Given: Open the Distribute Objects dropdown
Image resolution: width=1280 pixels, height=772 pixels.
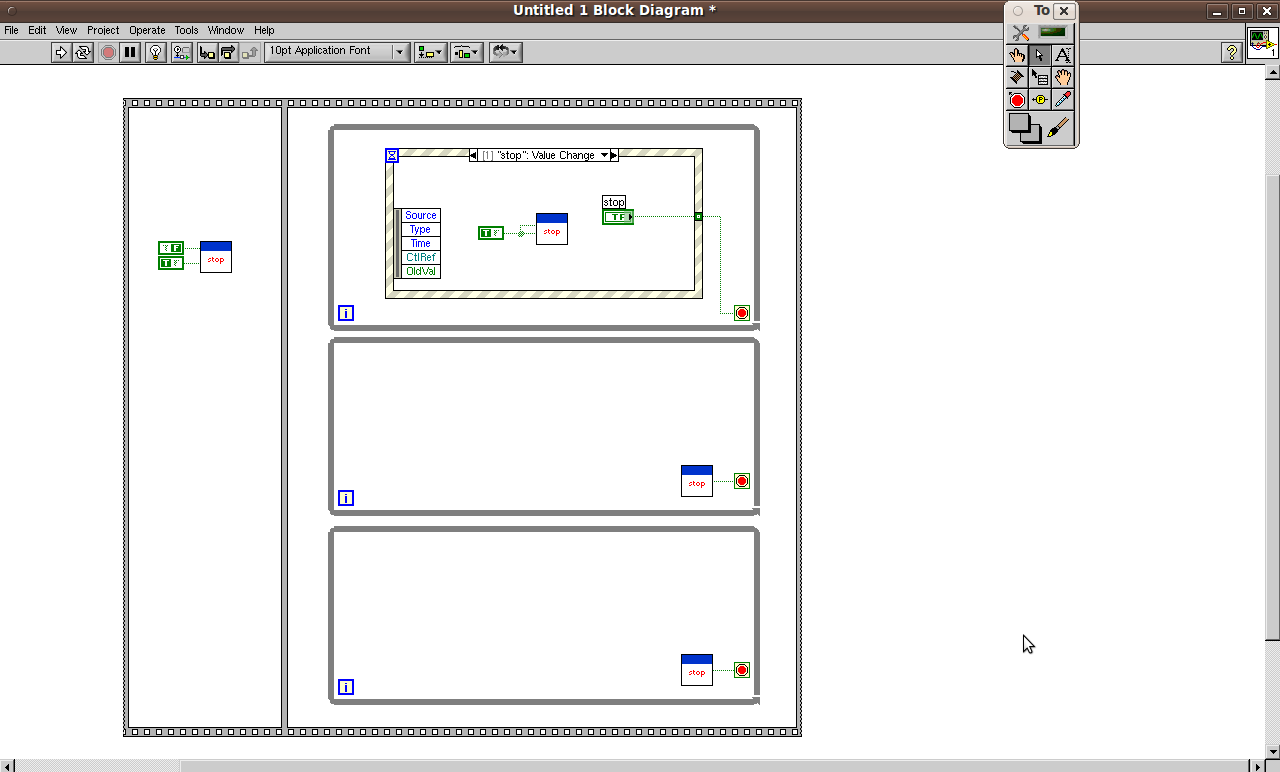Looking at the screenshot, I should click(467, 52).
